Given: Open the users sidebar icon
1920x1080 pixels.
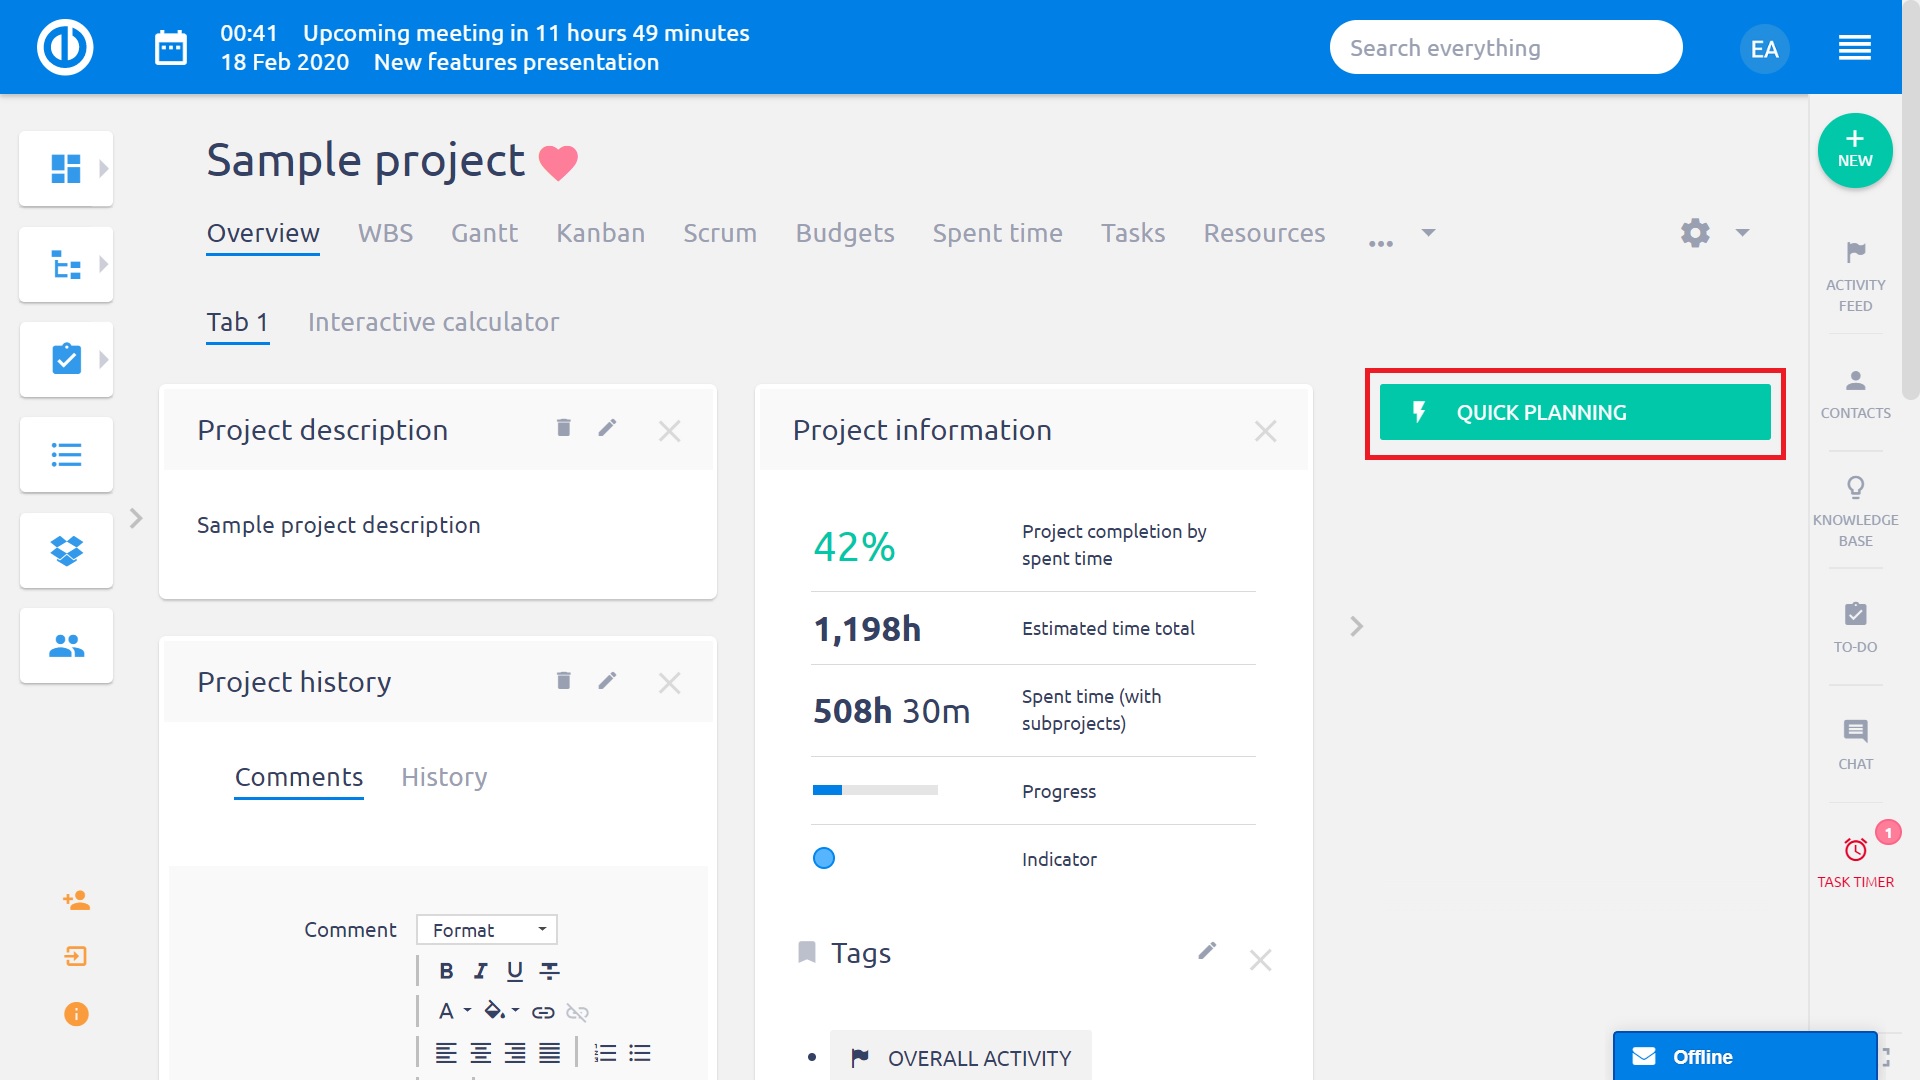Looking at the screenshot, I should tap(66, 646).
